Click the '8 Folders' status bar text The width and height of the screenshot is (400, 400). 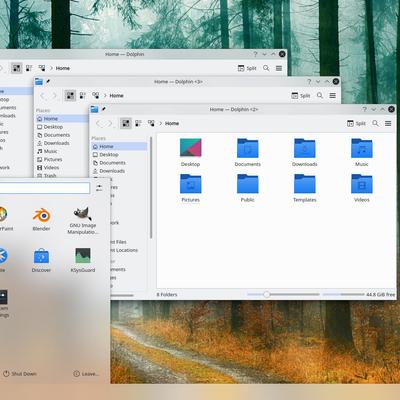pos(167,295)
